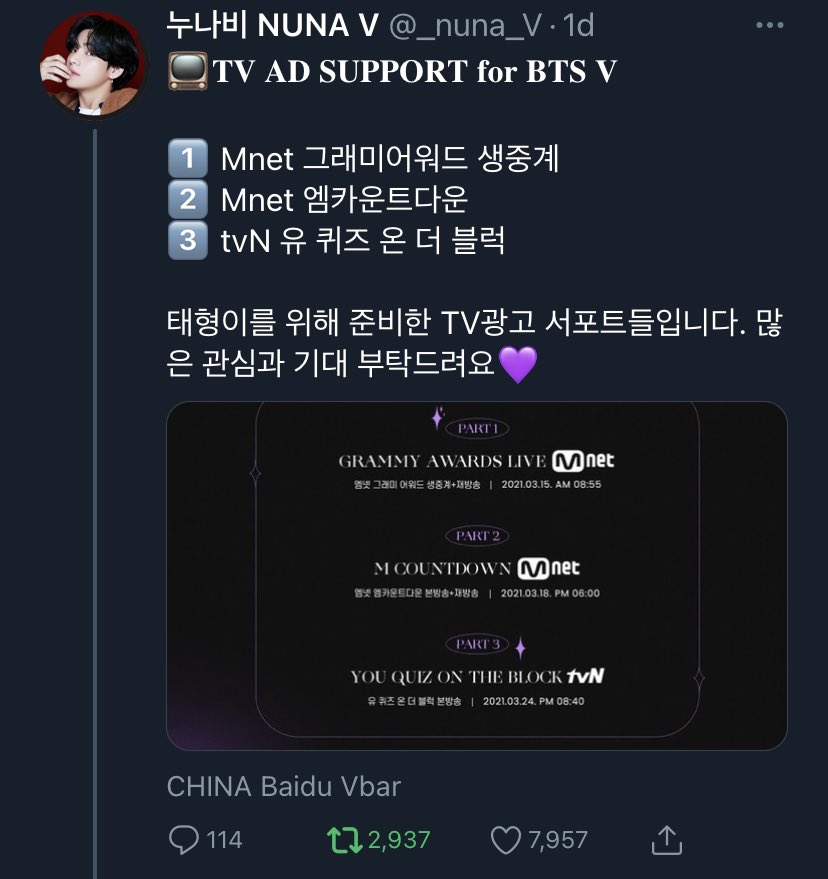Tap the green retweet arrows icon
Image resolution: width=828 pixels, height=879 pixels.
tap(345, 840)
